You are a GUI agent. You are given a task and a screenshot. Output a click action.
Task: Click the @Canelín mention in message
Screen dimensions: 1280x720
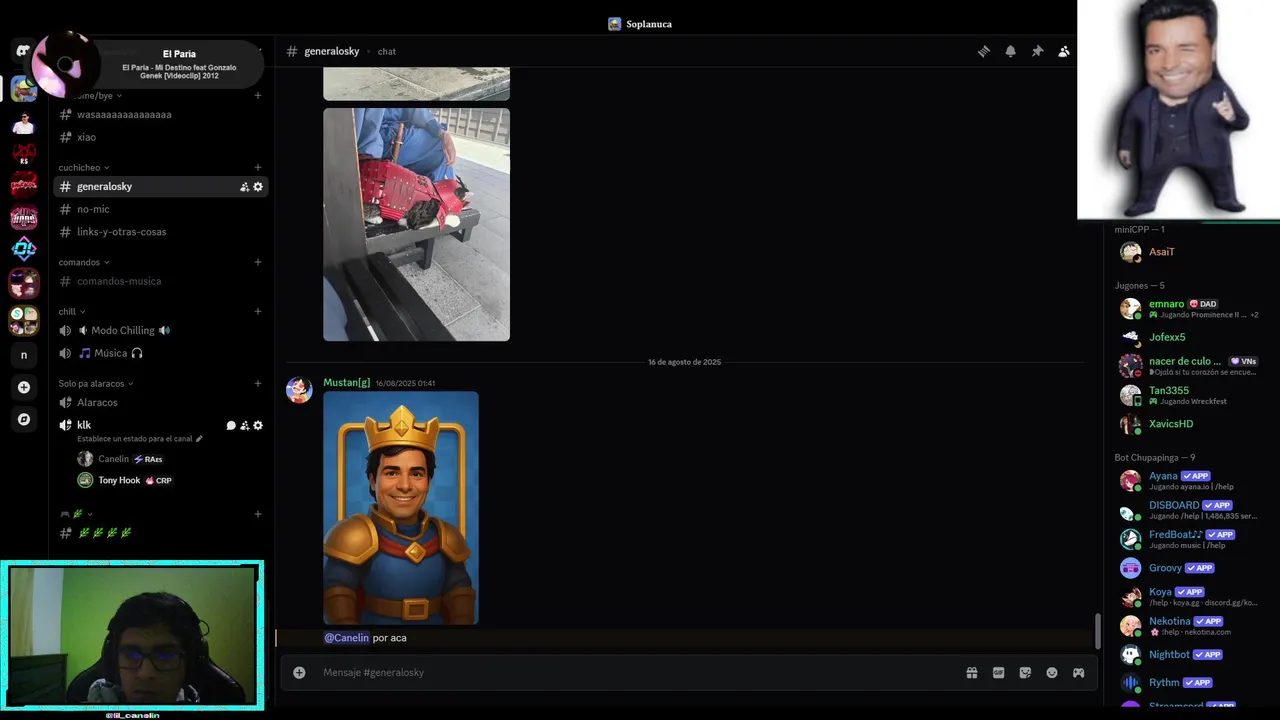click(346, 638)
